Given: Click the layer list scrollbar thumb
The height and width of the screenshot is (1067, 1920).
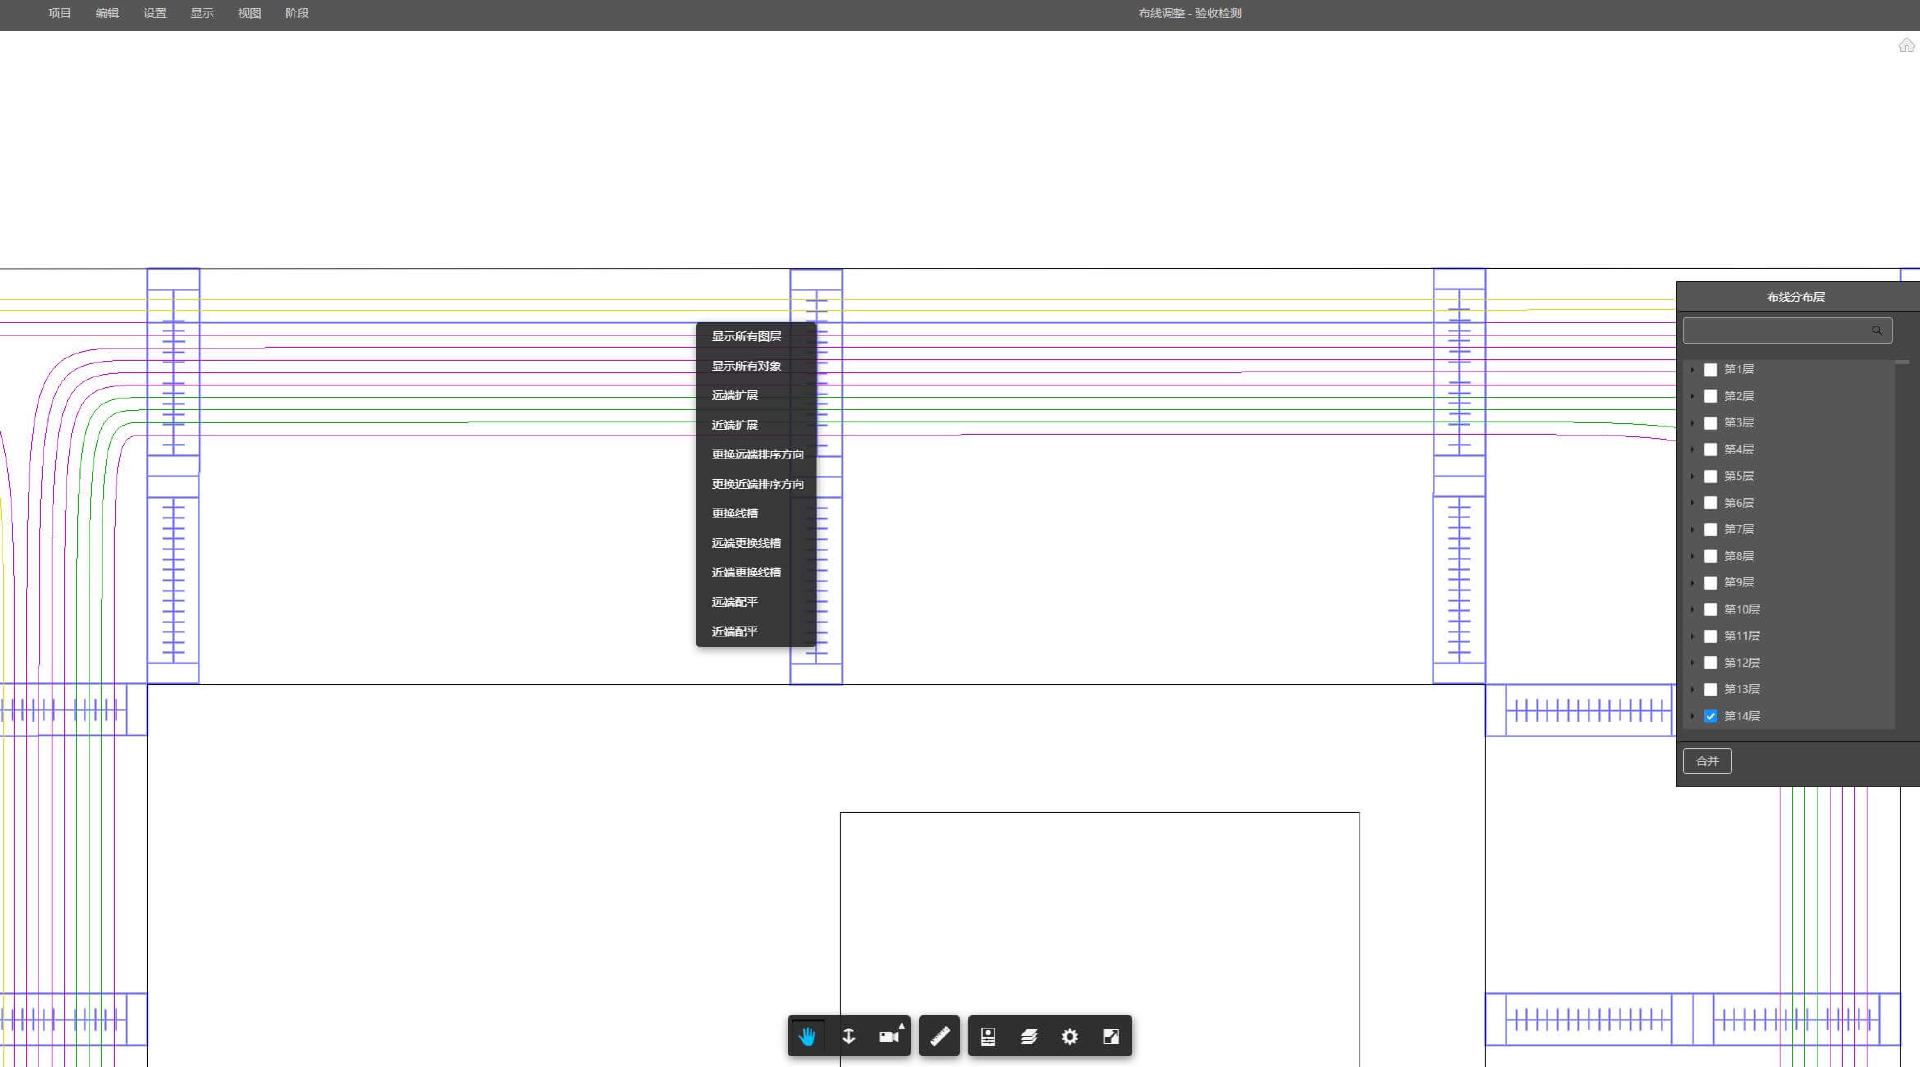Looking at the screenshot, I should 1902,362.
